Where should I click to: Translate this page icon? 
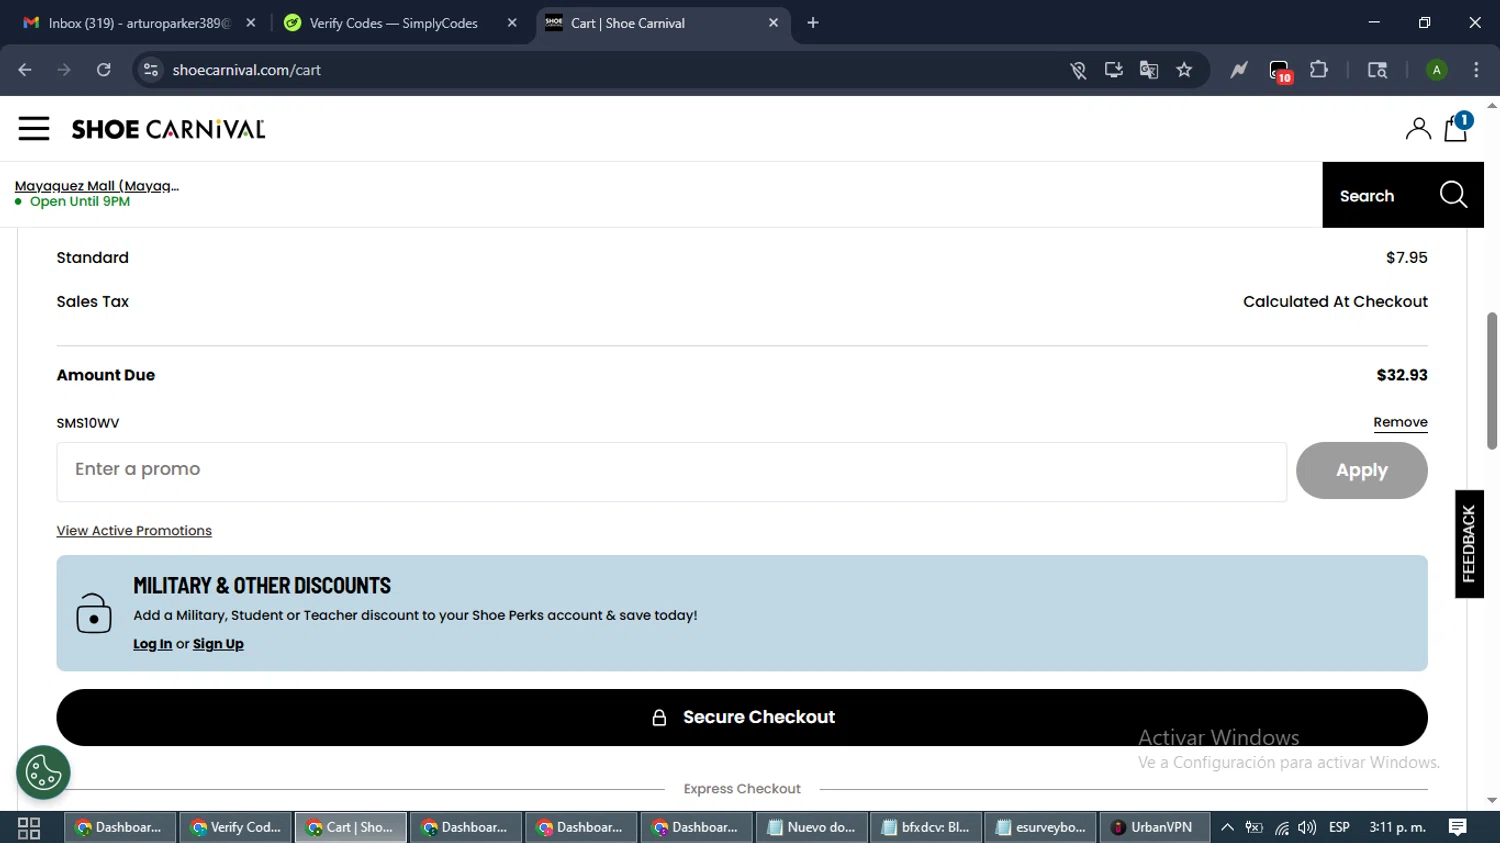[1149, 70]
